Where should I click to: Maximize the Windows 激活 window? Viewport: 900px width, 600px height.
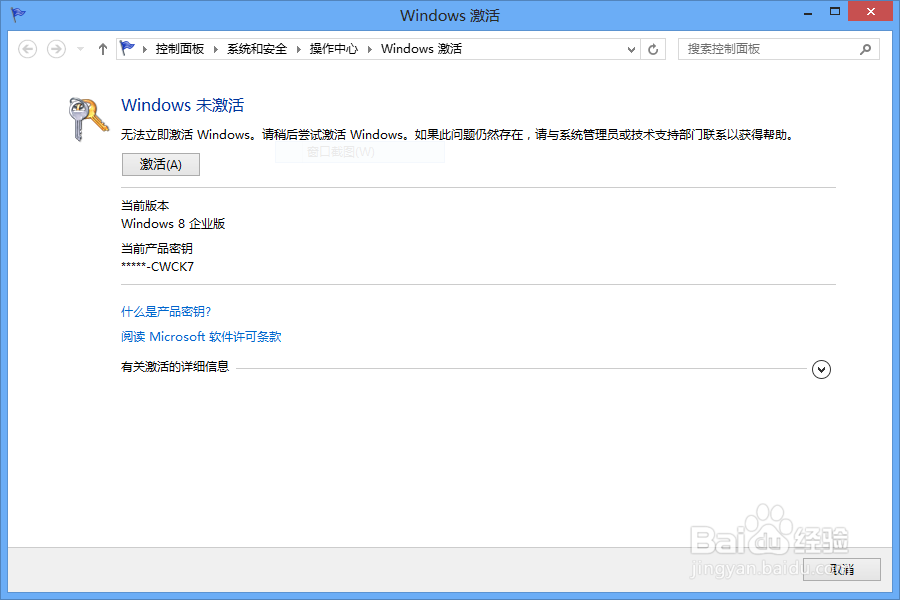pos(835,11)
